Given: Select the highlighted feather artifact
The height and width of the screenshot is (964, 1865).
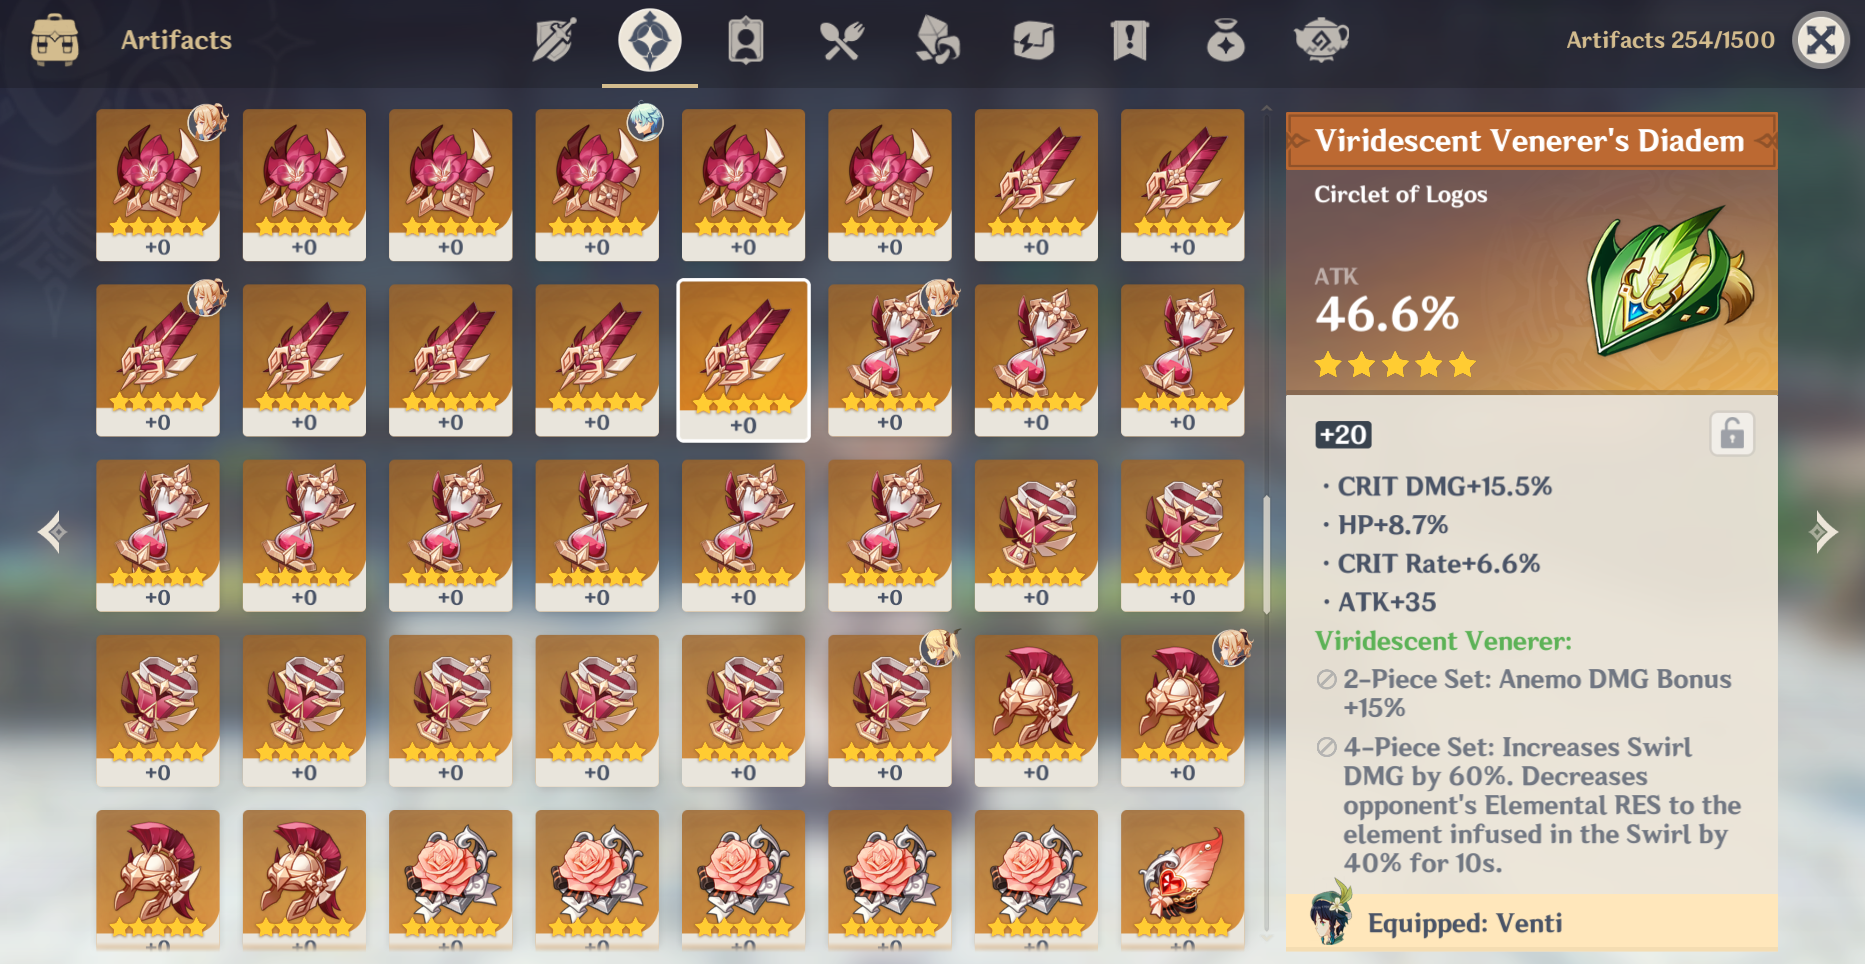Looking at the screenshot, I should (x=743, y=360).
